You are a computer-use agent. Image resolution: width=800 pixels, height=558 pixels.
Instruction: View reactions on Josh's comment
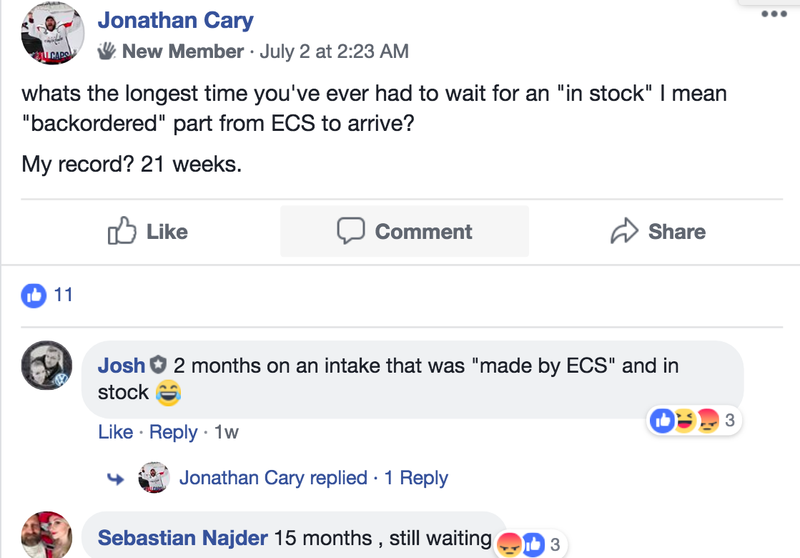(693, 420)
